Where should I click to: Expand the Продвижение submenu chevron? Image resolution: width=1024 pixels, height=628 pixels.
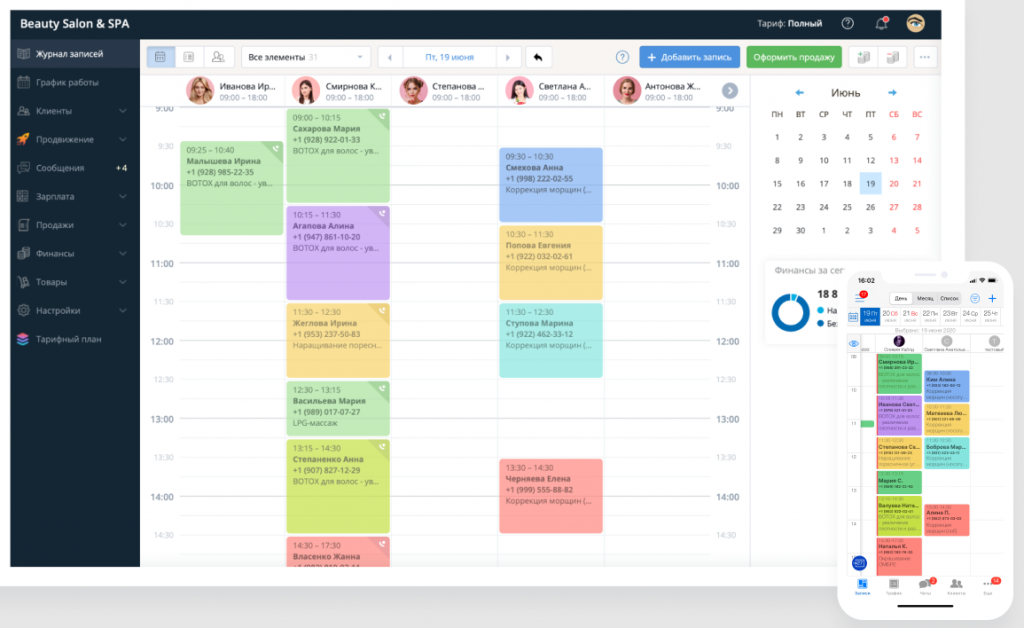[123, 139]
